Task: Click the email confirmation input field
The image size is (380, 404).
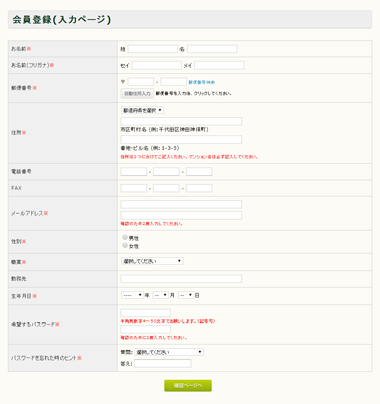Action: [x=181, y=215]
